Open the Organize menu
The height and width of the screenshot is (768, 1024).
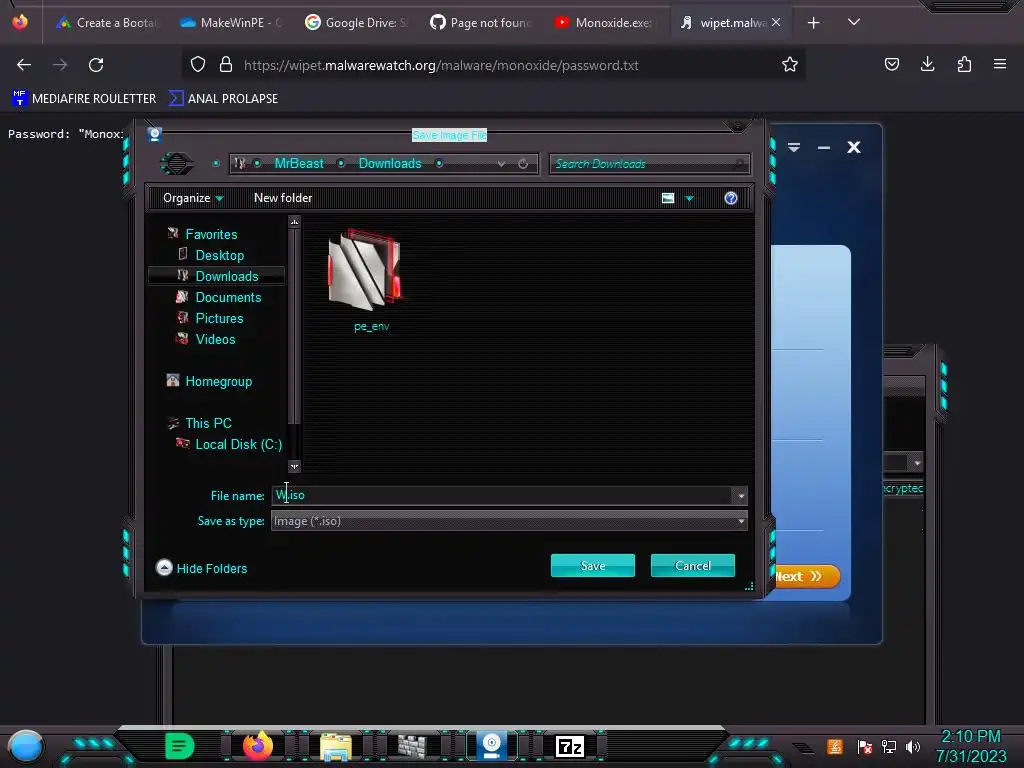point(193,198)
